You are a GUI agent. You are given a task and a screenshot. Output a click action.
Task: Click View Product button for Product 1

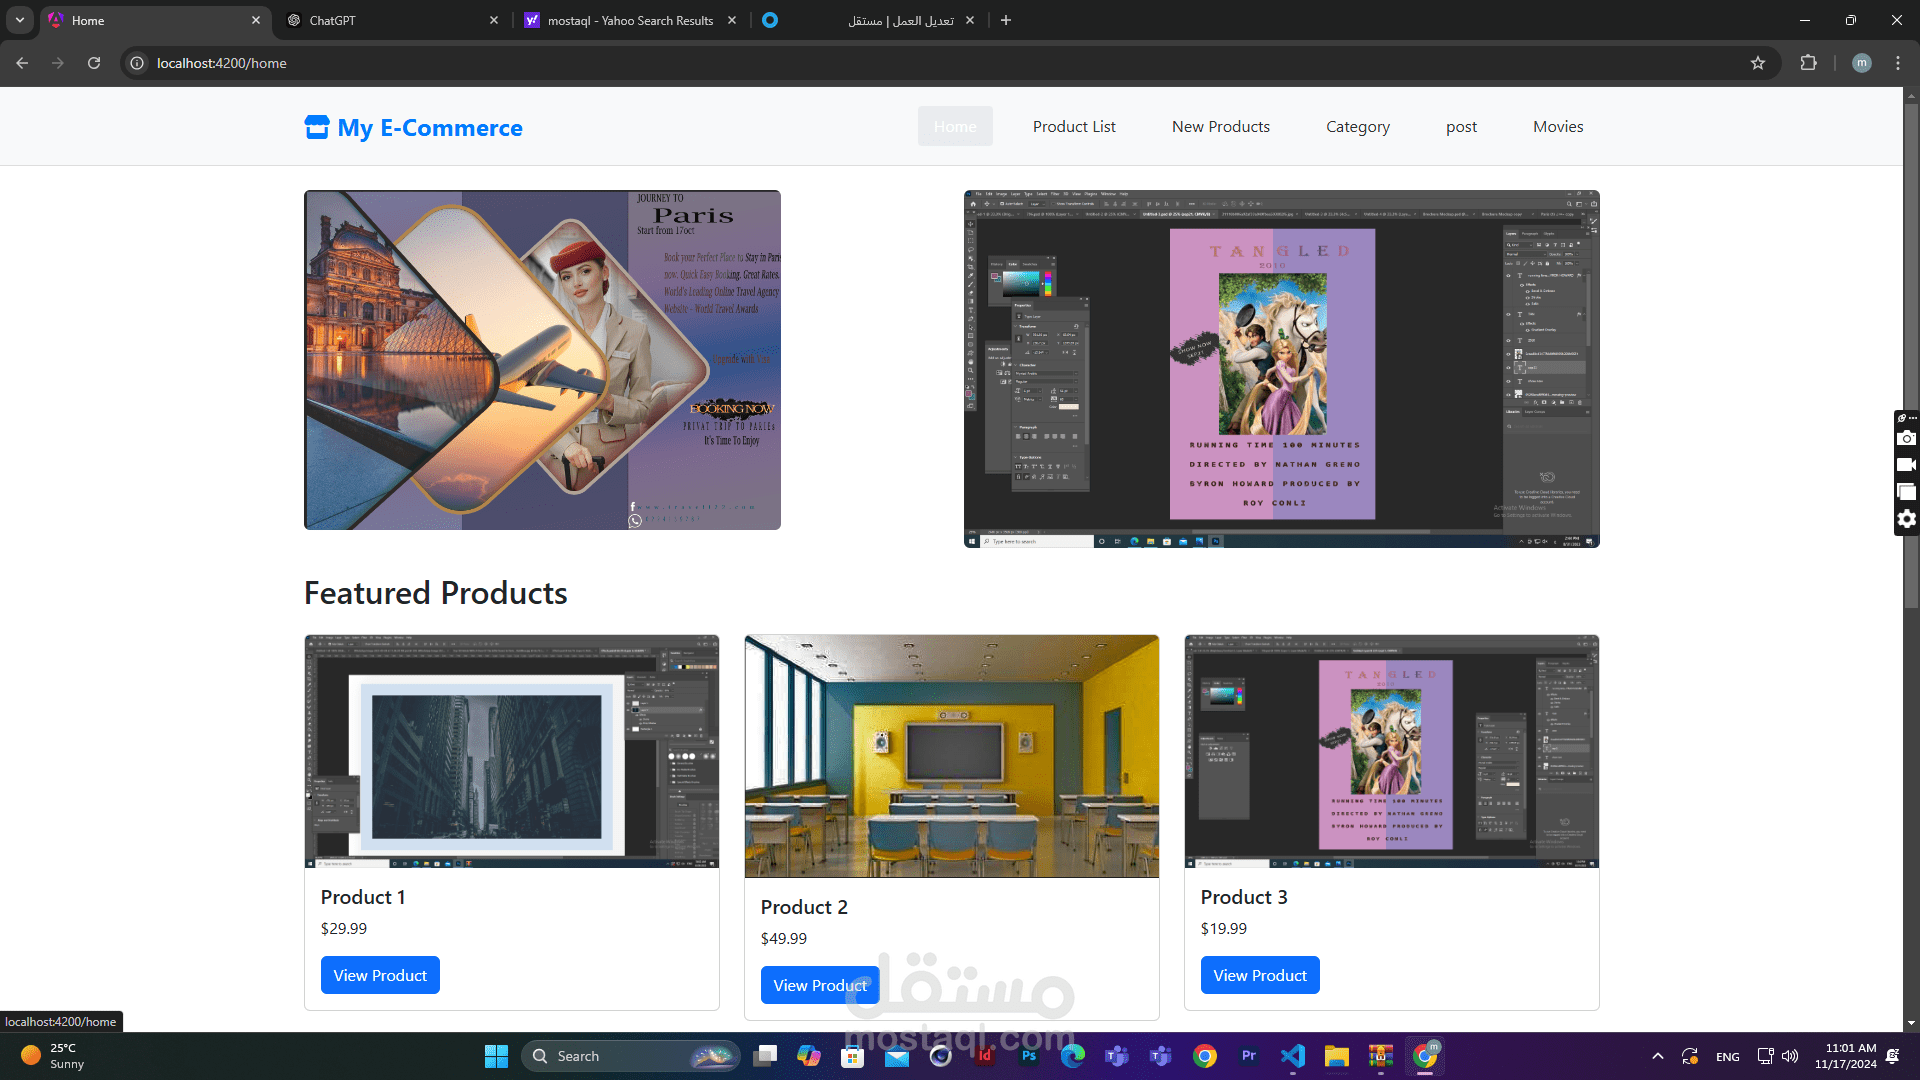(x=380, y=975)
